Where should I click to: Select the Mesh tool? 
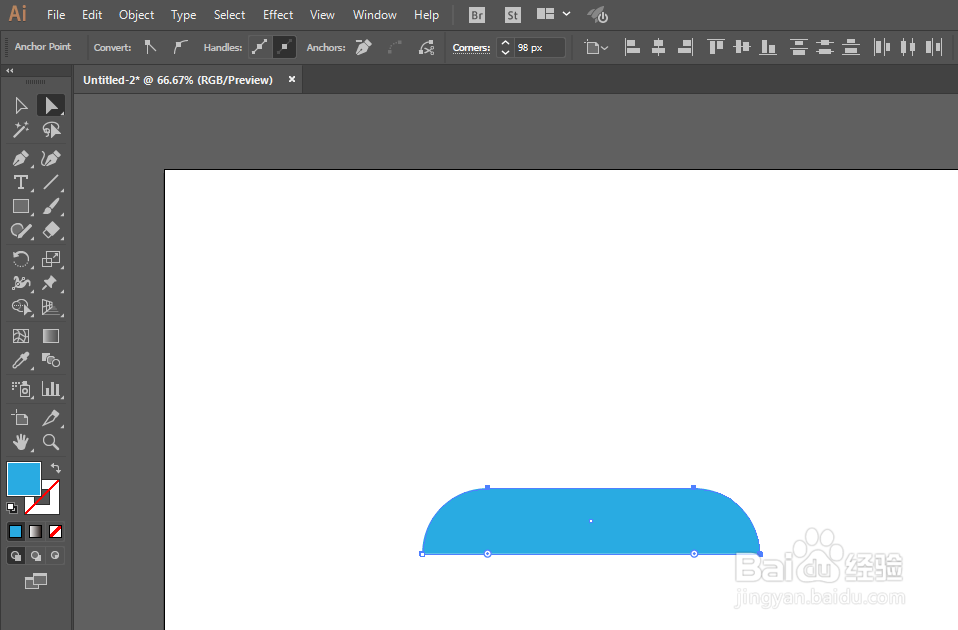21,336
